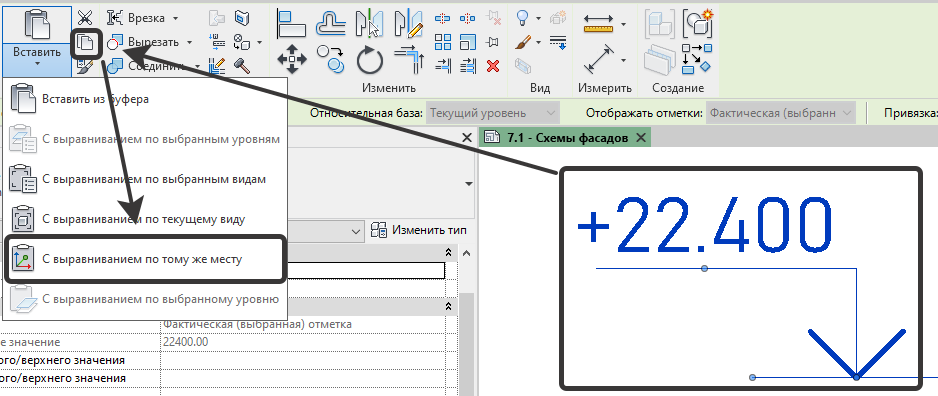Viewport: 938px width, 396px height.
Task: Select the Rotate tool icon
Action: [374, 60]
